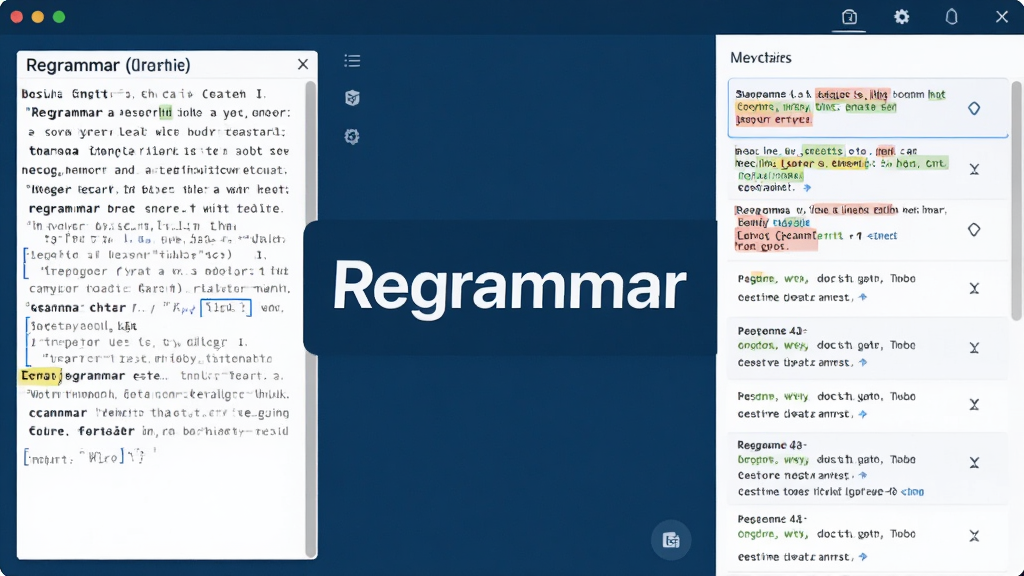This screenshot has height=576, width=1024.
Task: Dismiss the 'Pegeanne 43-' card with its X icon
Action: 974,536
